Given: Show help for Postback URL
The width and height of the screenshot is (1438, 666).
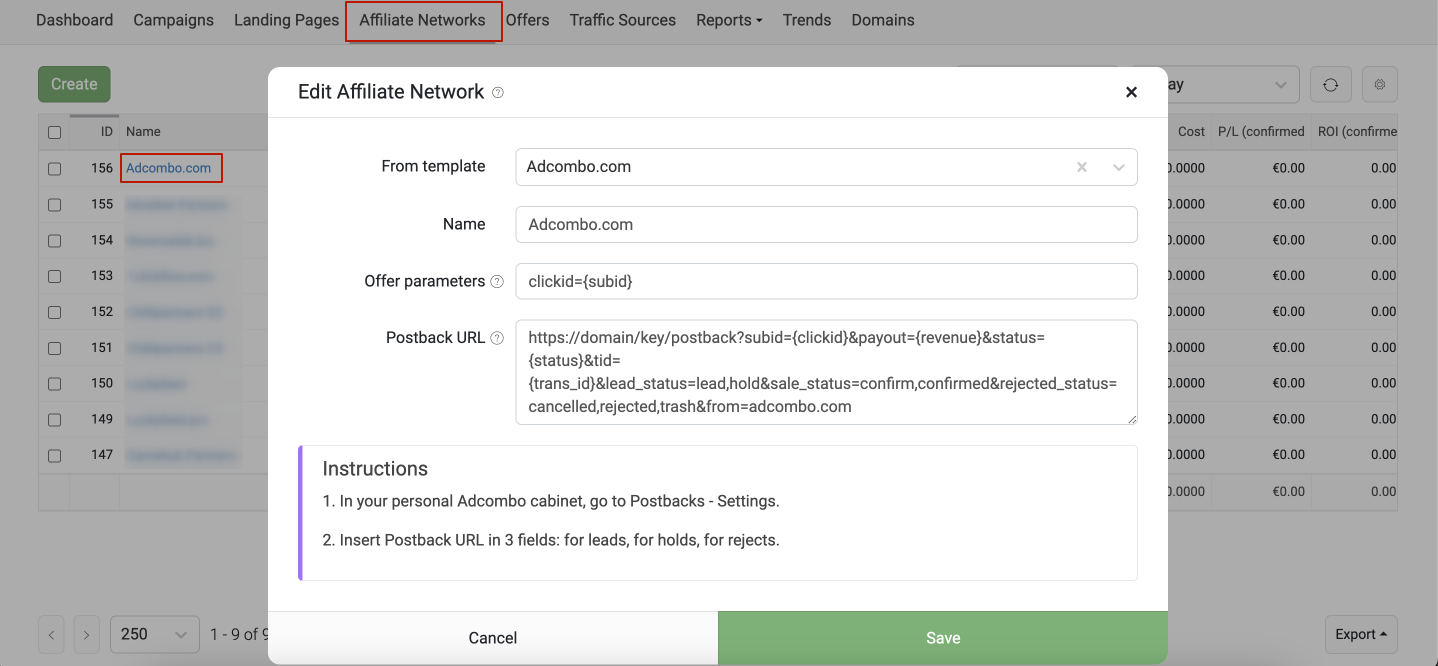Looking at the screenshot, I should 497,338.
